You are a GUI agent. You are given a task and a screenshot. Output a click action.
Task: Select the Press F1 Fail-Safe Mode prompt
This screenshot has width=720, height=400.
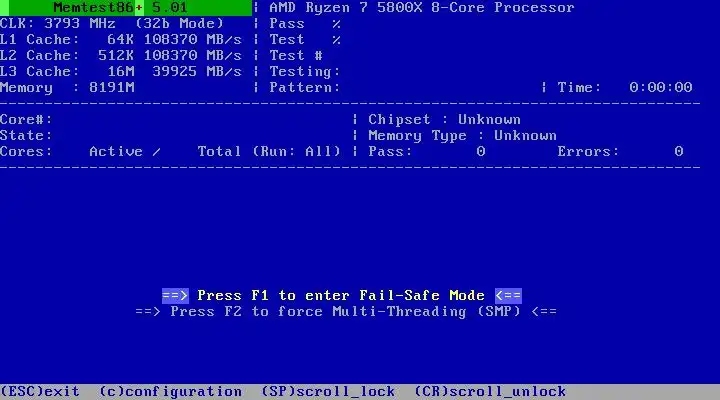342,295
